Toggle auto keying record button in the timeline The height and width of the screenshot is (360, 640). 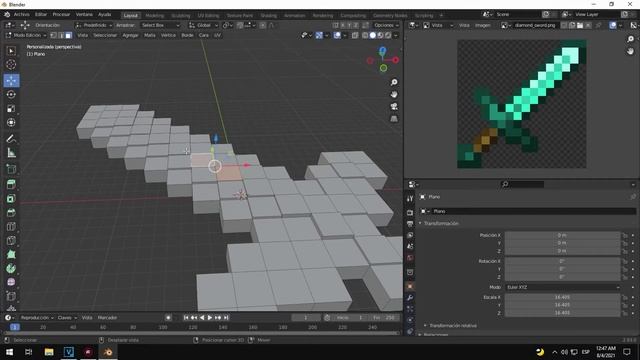168,318
